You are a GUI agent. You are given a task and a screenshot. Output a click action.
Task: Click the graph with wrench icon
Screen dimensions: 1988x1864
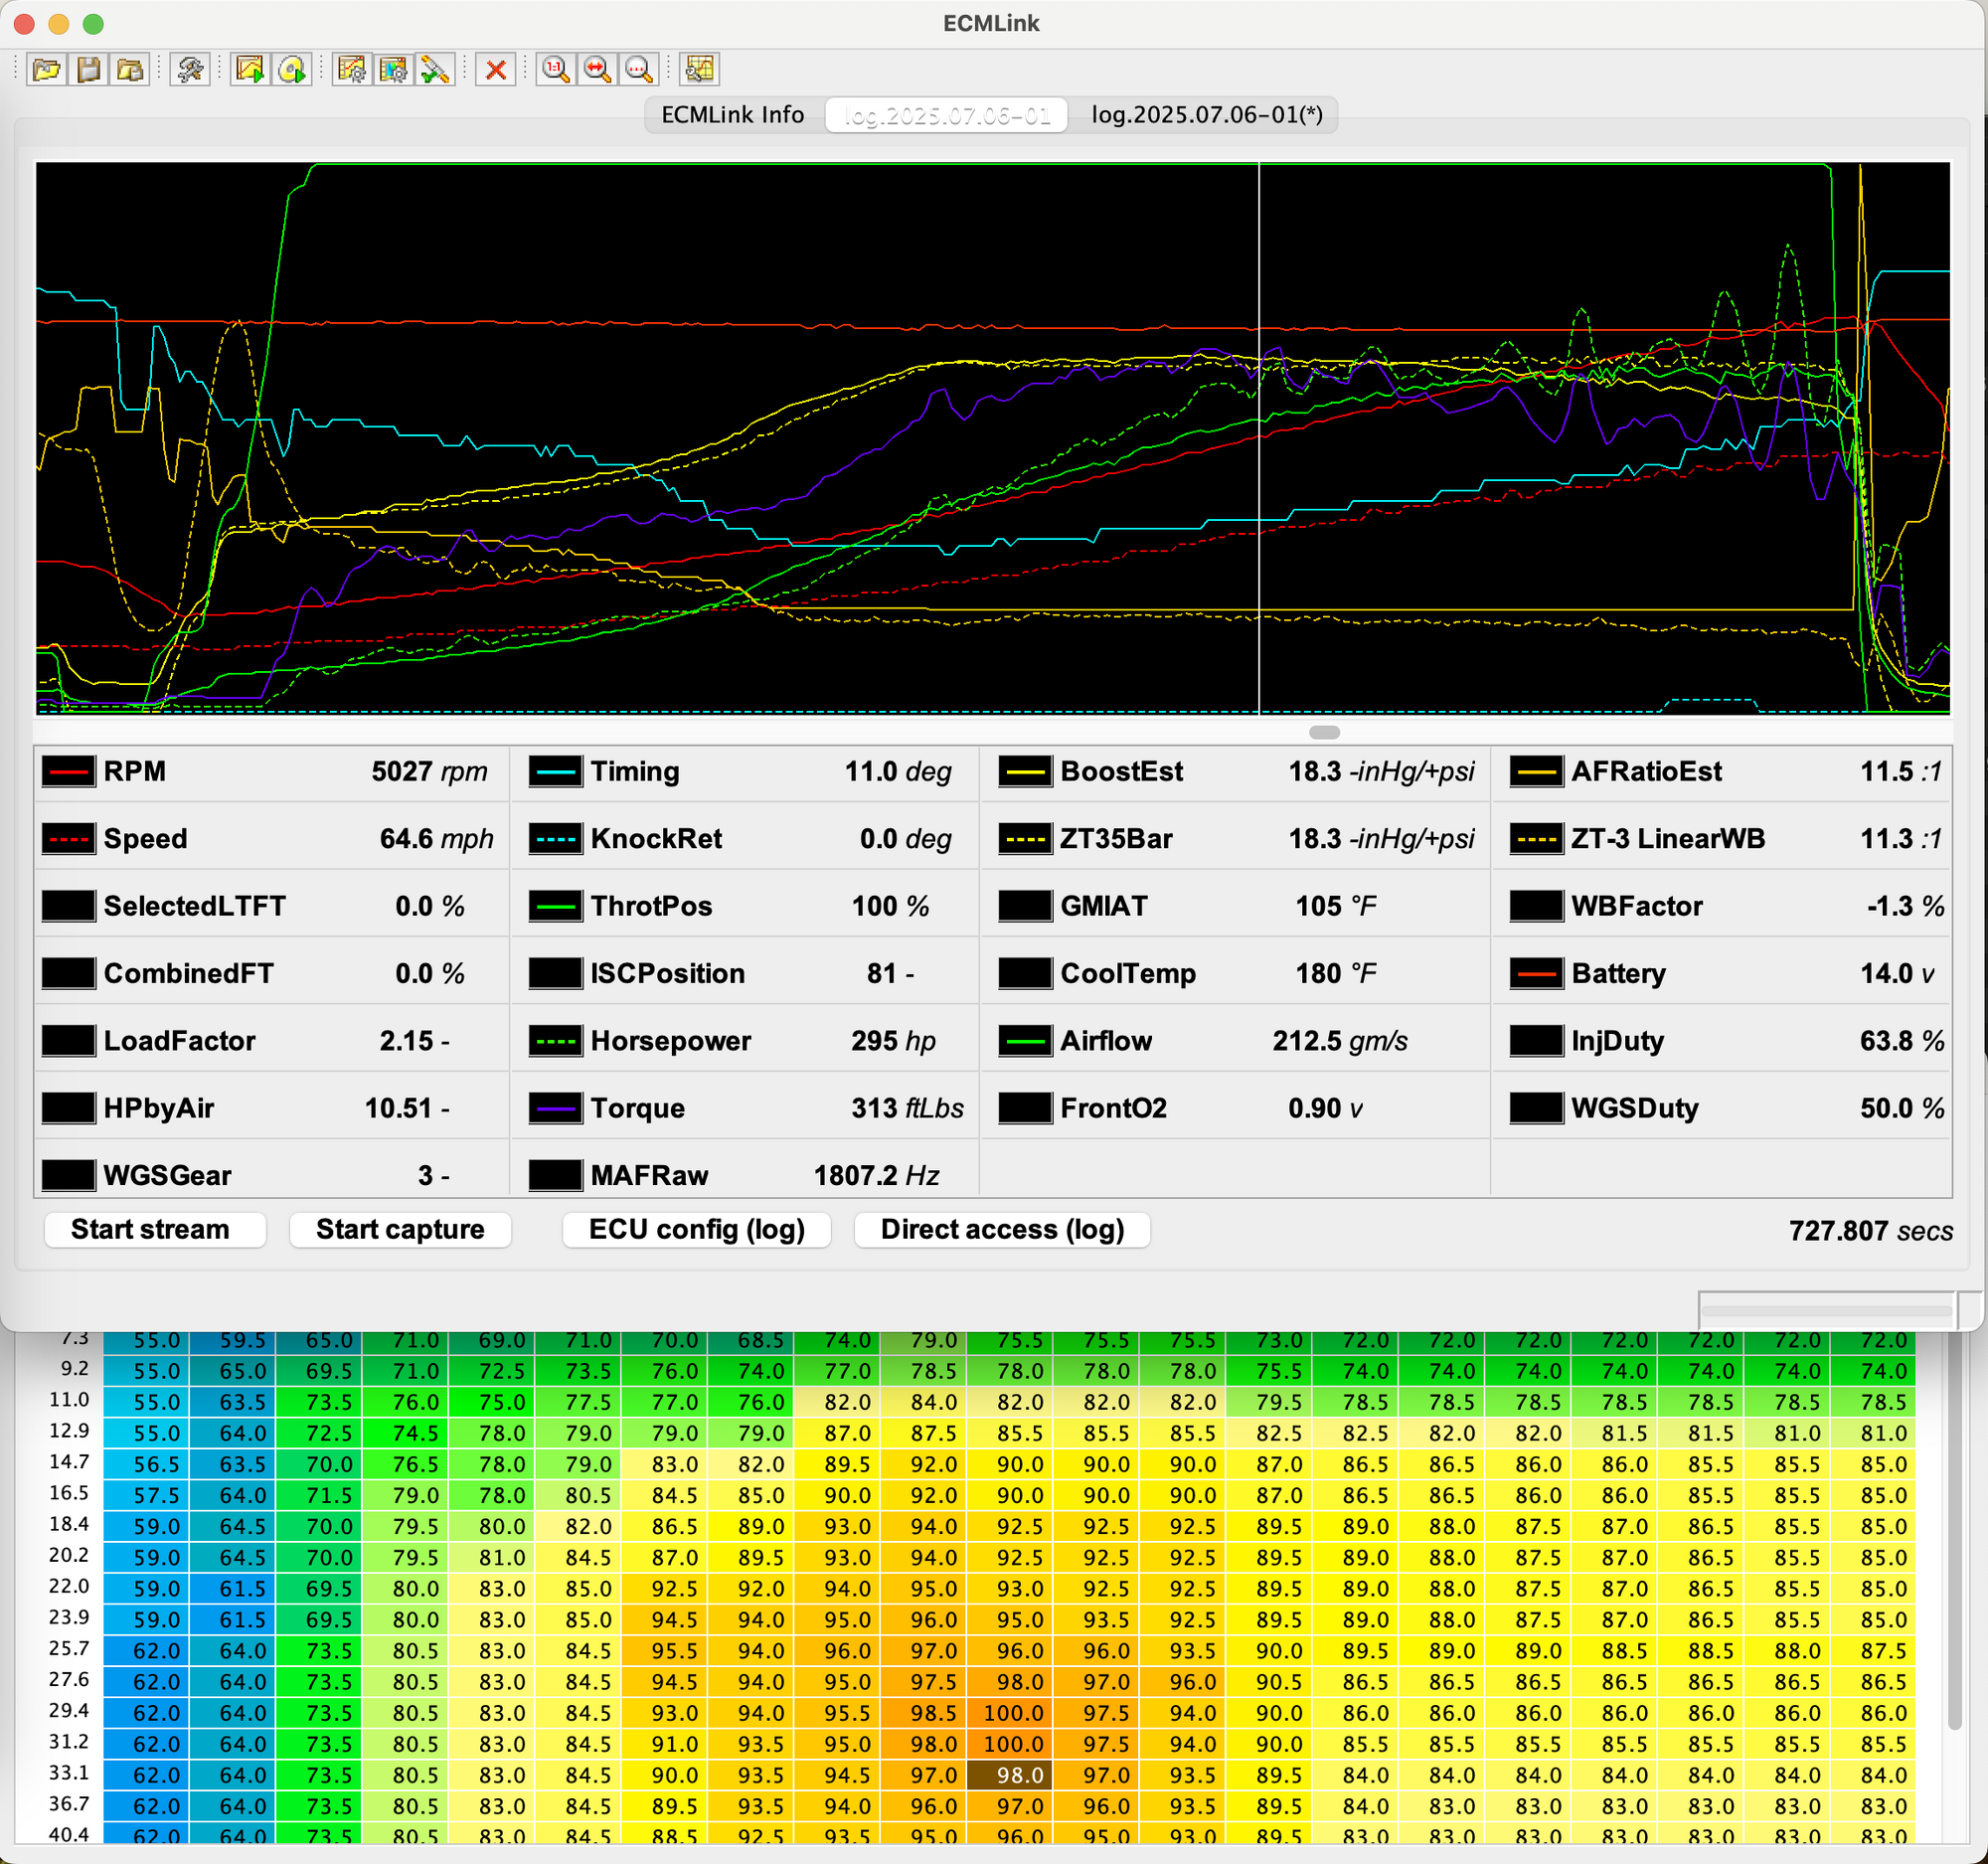(700, 70)
